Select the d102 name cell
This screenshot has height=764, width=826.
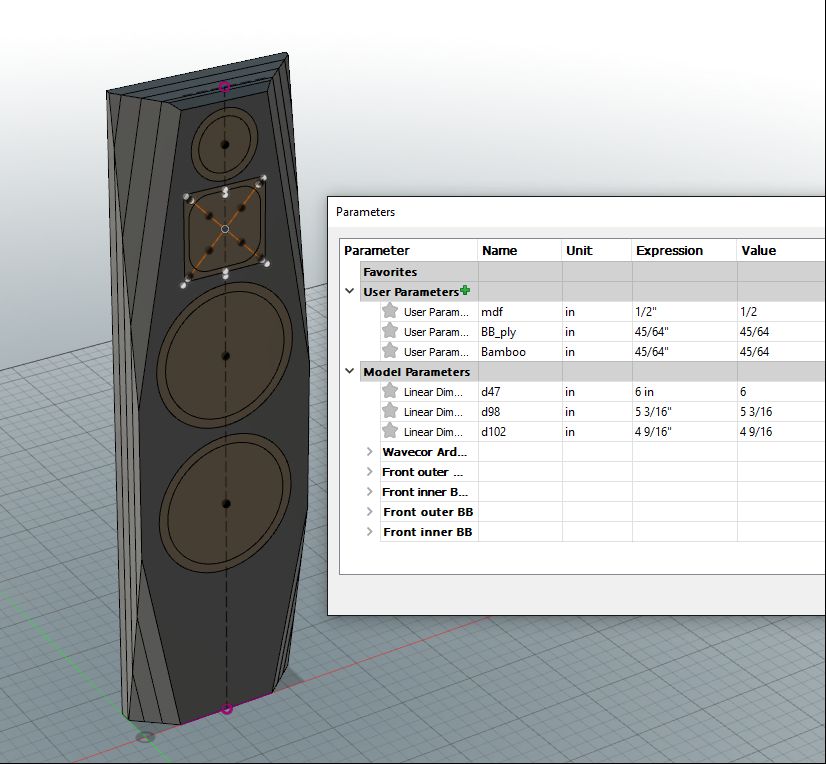point(520,432)
